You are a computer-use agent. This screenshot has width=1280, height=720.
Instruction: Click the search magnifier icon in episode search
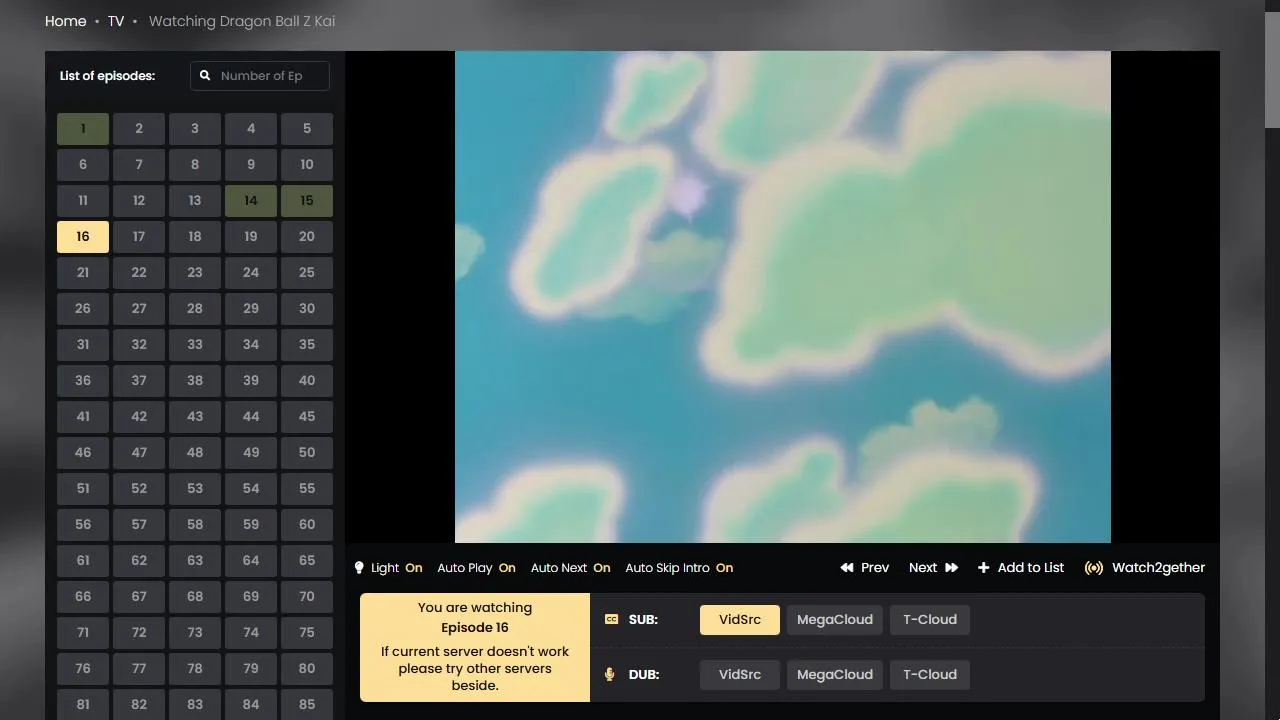tap(205, 75)
